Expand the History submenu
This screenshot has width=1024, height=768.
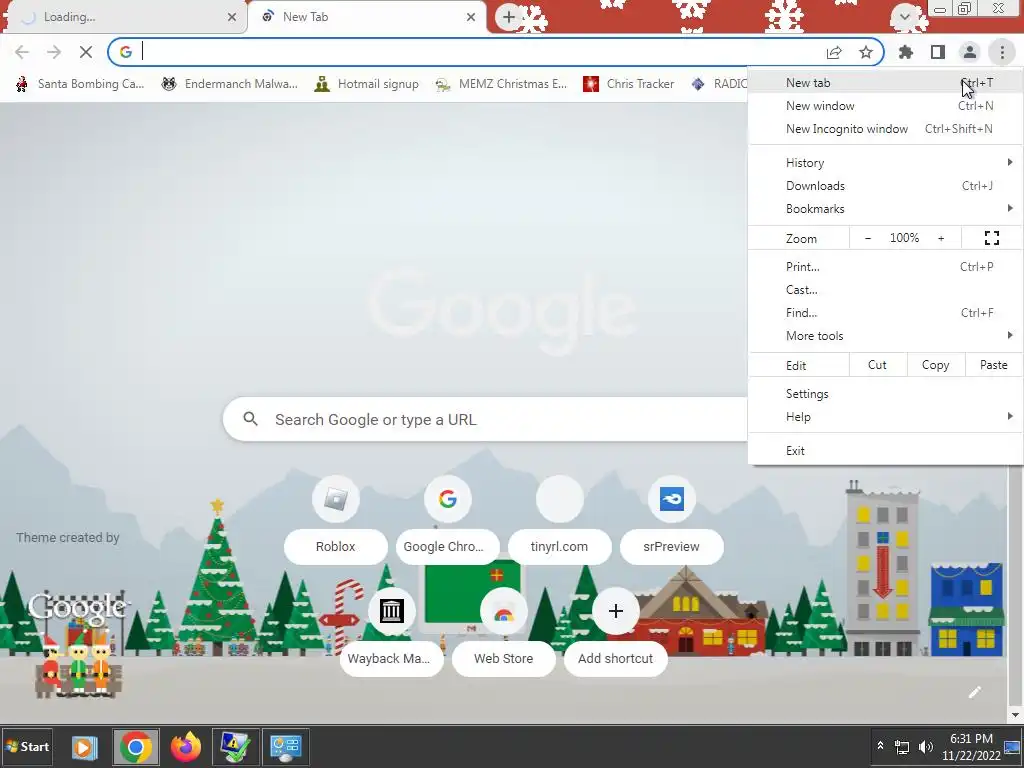[886, 163]
